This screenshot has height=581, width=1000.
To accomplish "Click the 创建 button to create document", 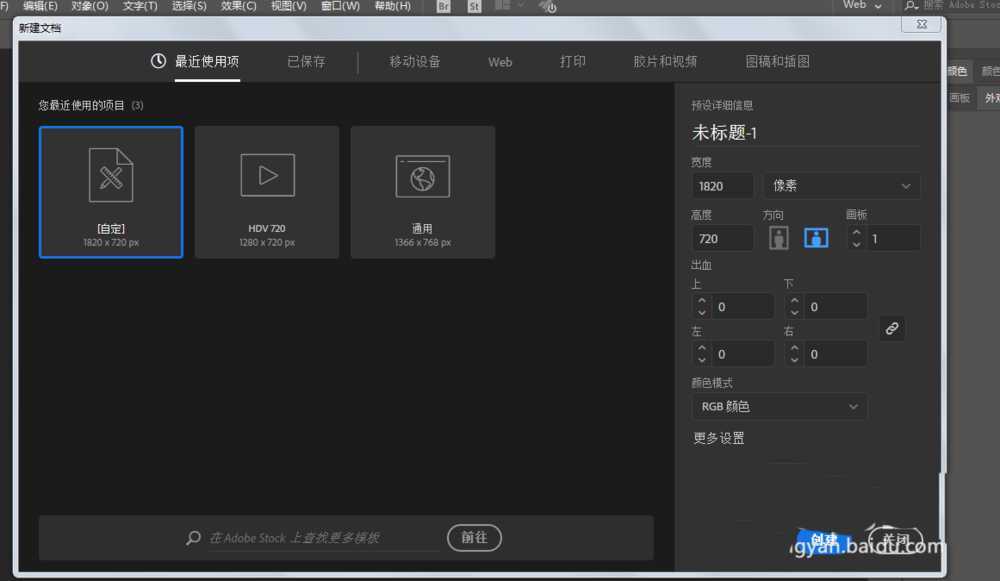I will pyautogui.click(x=826, y=538).
